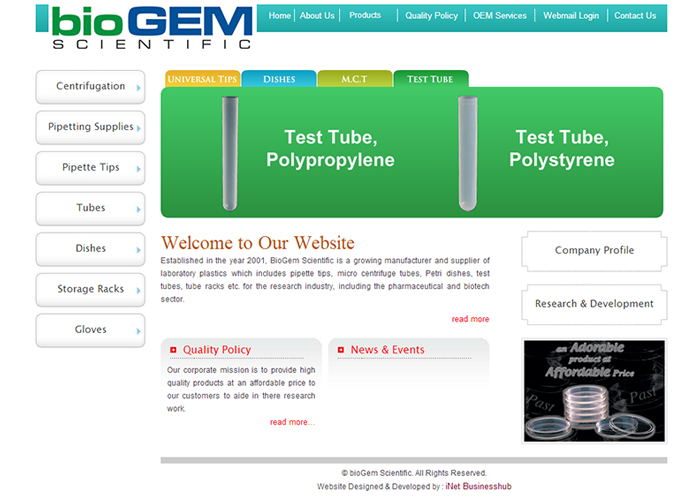
Task: Expand the Storage Racks arrow
Action: (138, 290)
